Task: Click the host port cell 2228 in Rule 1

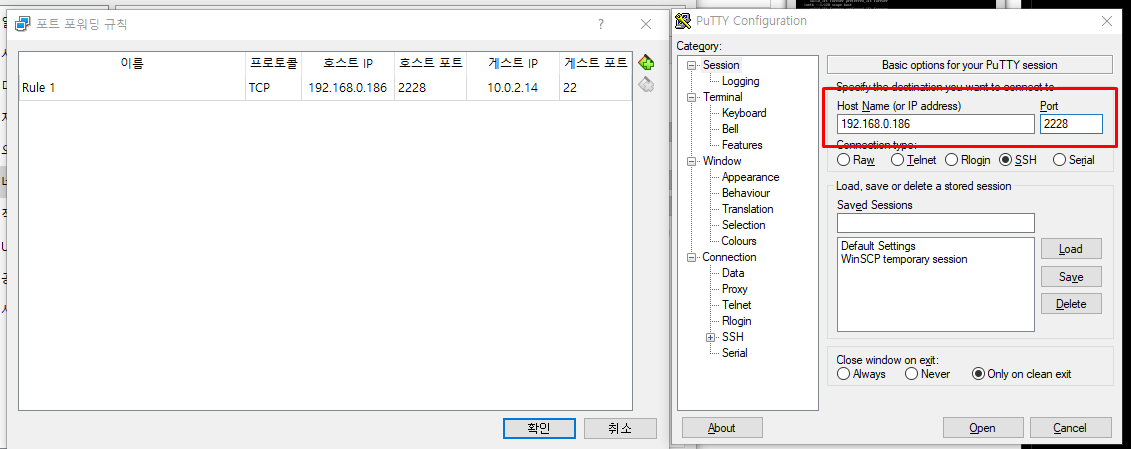Action: pyautogui.click(x=431, y=88)
